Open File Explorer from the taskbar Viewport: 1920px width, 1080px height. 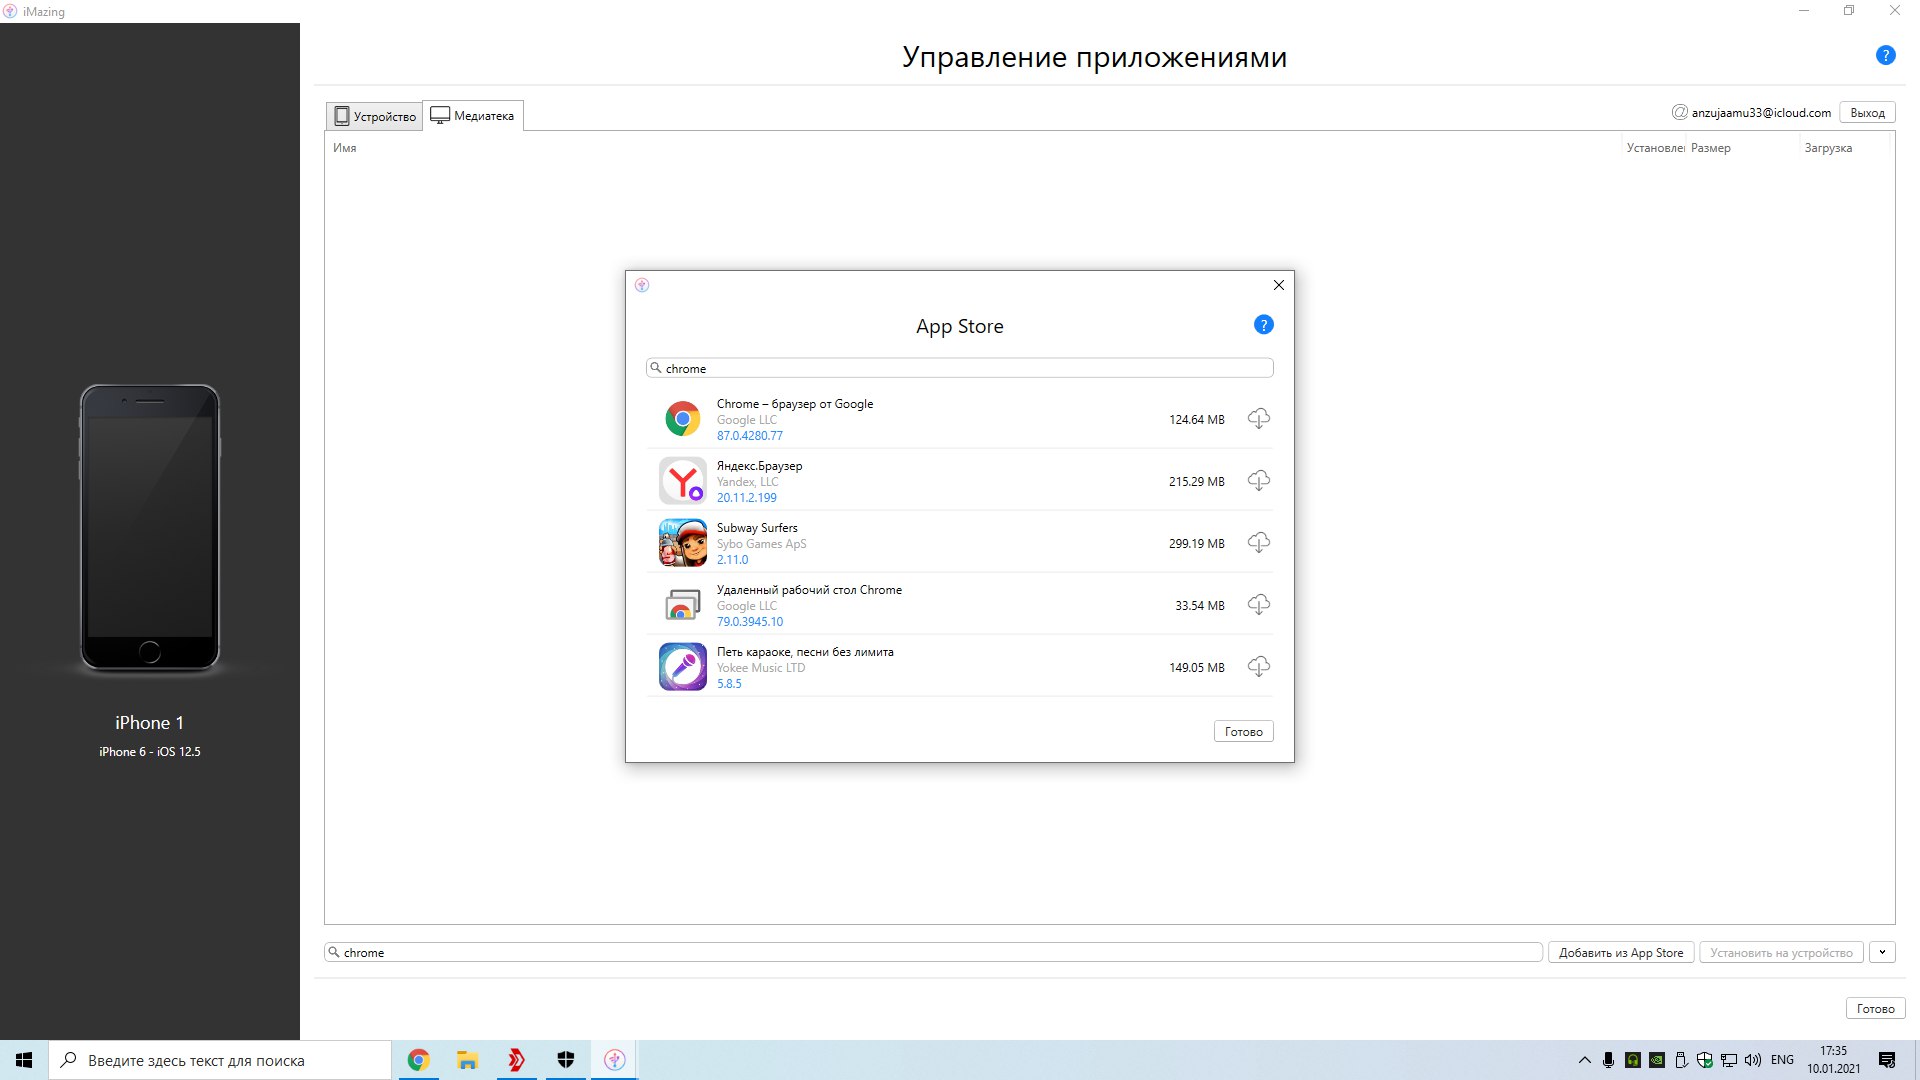click(x=467, y=1060)
